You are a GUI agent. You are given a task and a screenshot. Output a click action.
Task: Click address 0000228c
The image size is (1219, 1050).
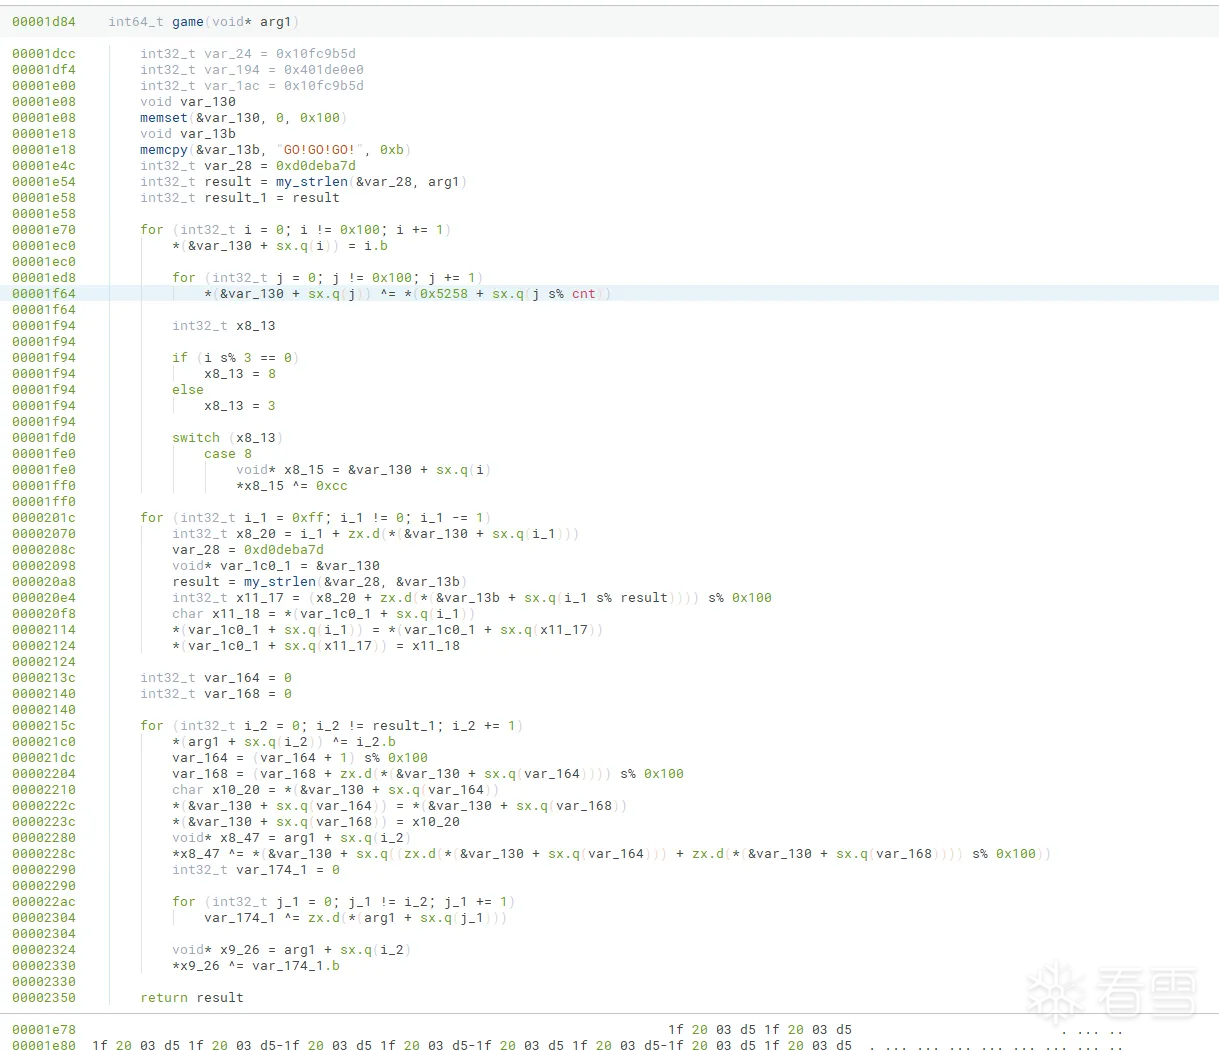click(x=43, y=854)
